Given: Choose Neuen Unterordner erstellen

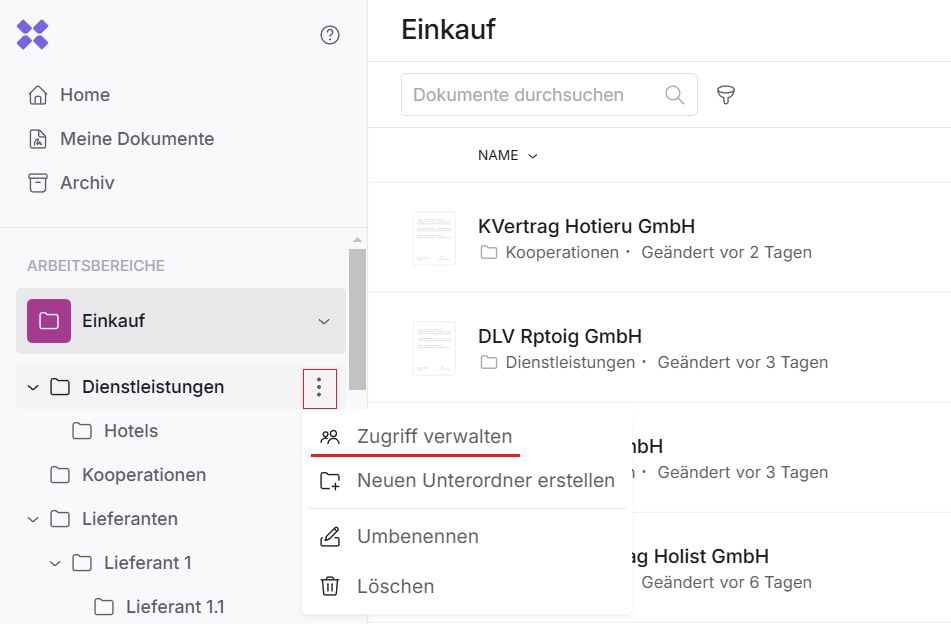Looking at the screenshot, I should tap(485, 481).
